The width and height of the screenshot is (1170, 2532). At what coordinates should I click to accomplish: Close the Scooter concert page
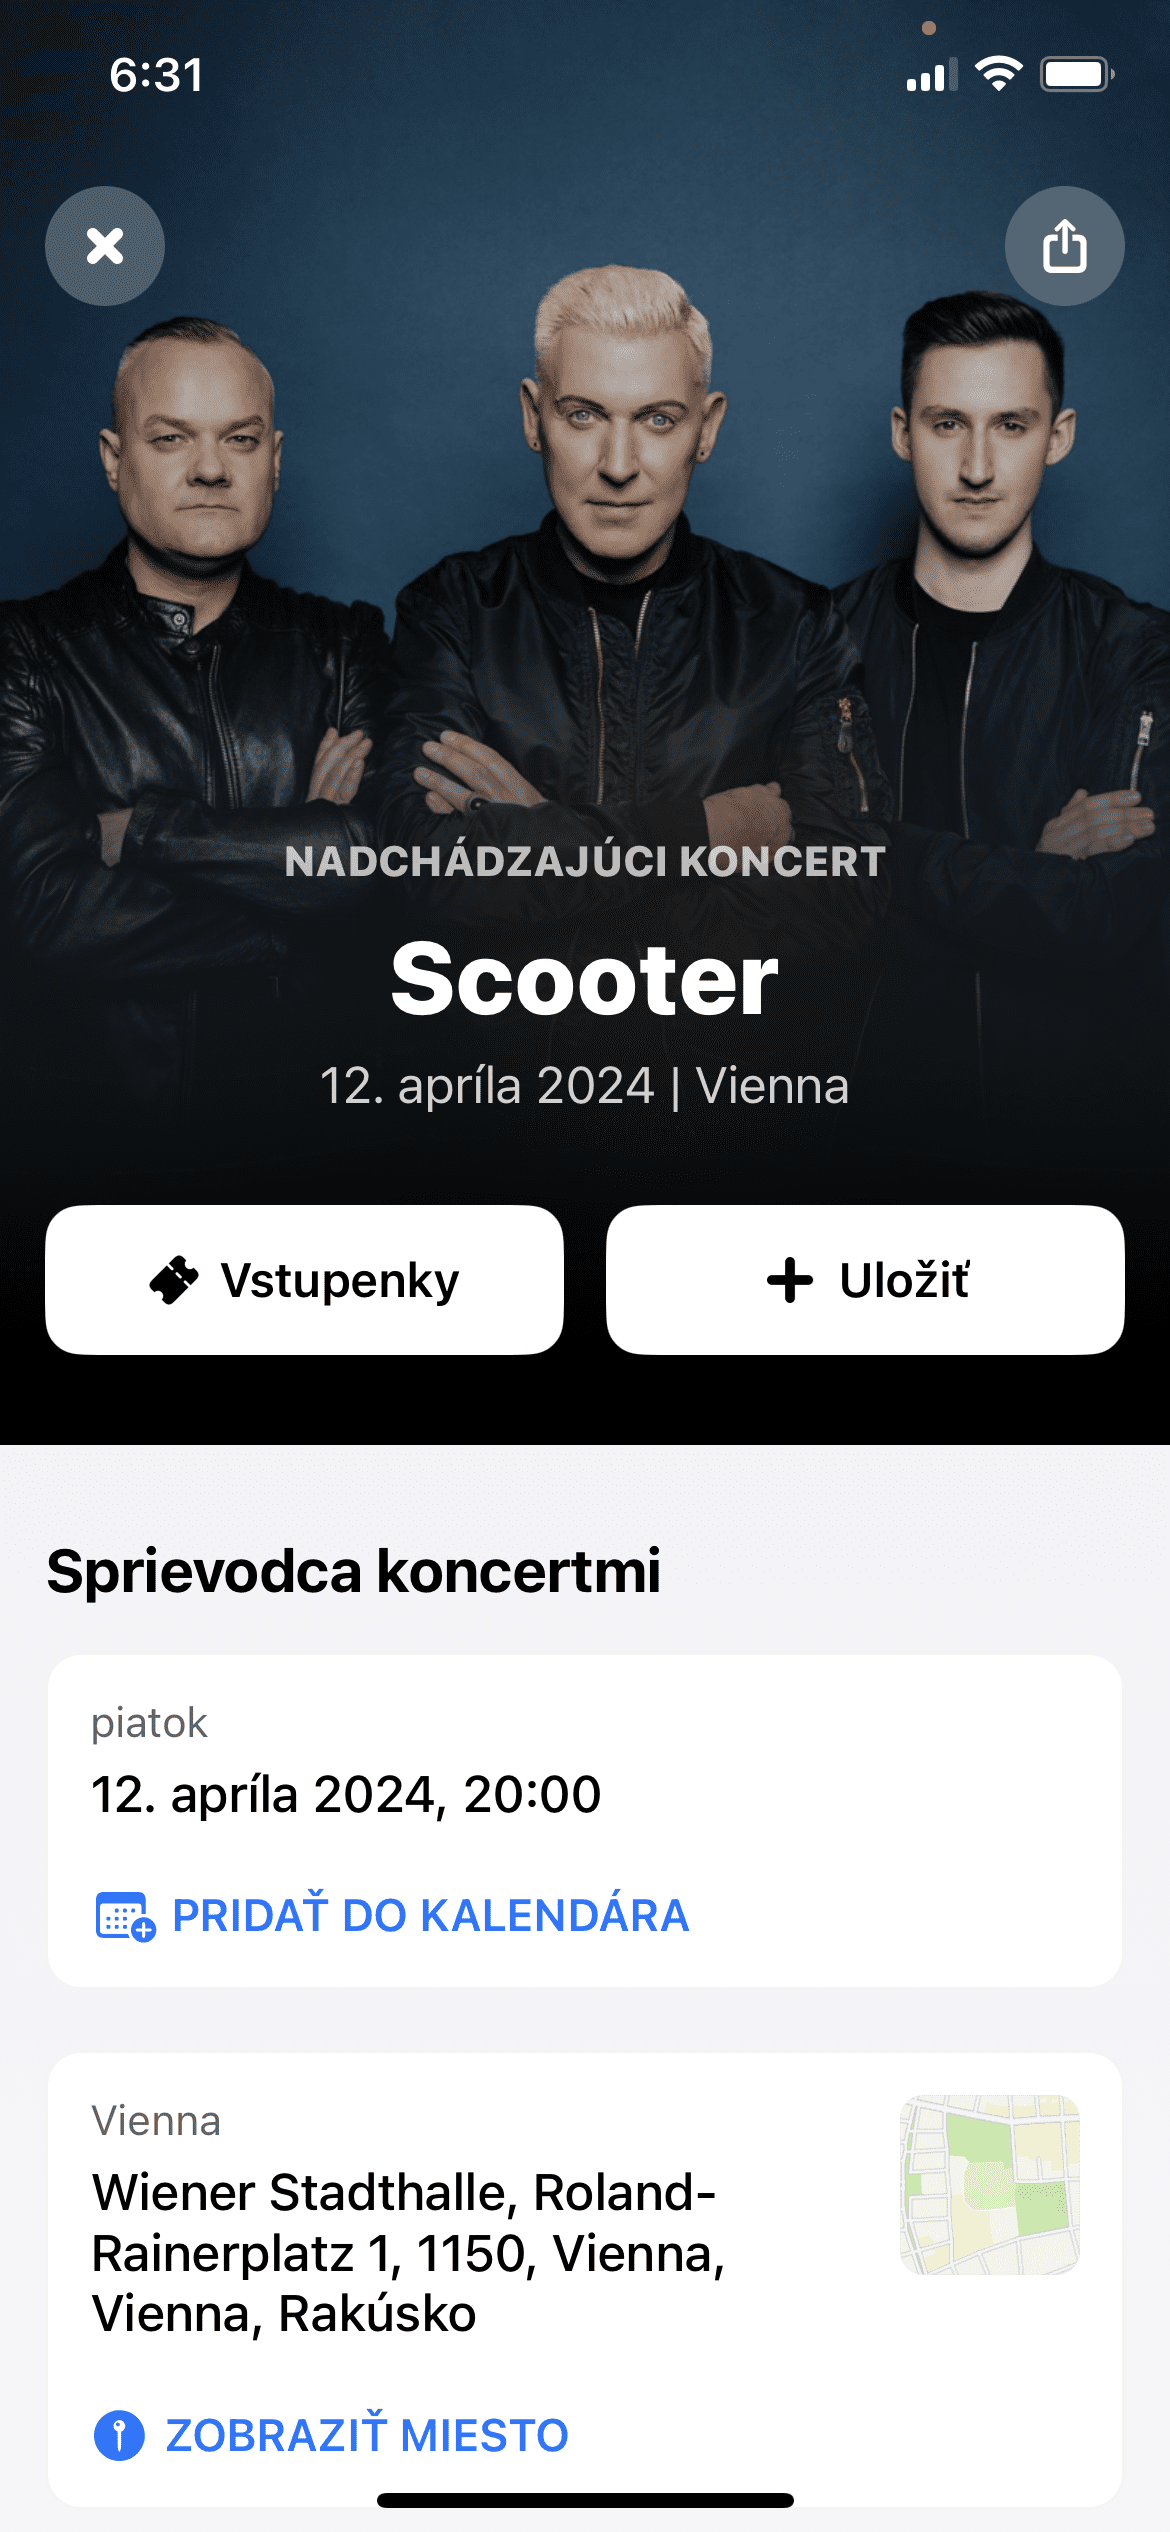tap(105, 246)
